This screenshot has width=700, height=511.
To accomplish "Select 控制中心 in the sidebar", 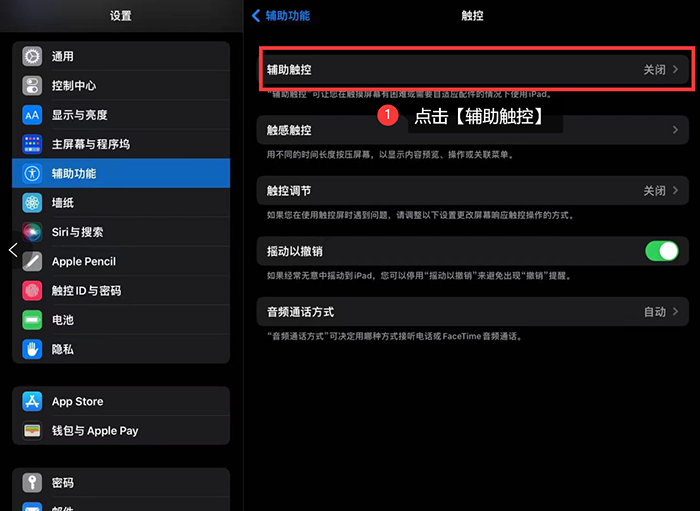I will coord(121,86).
